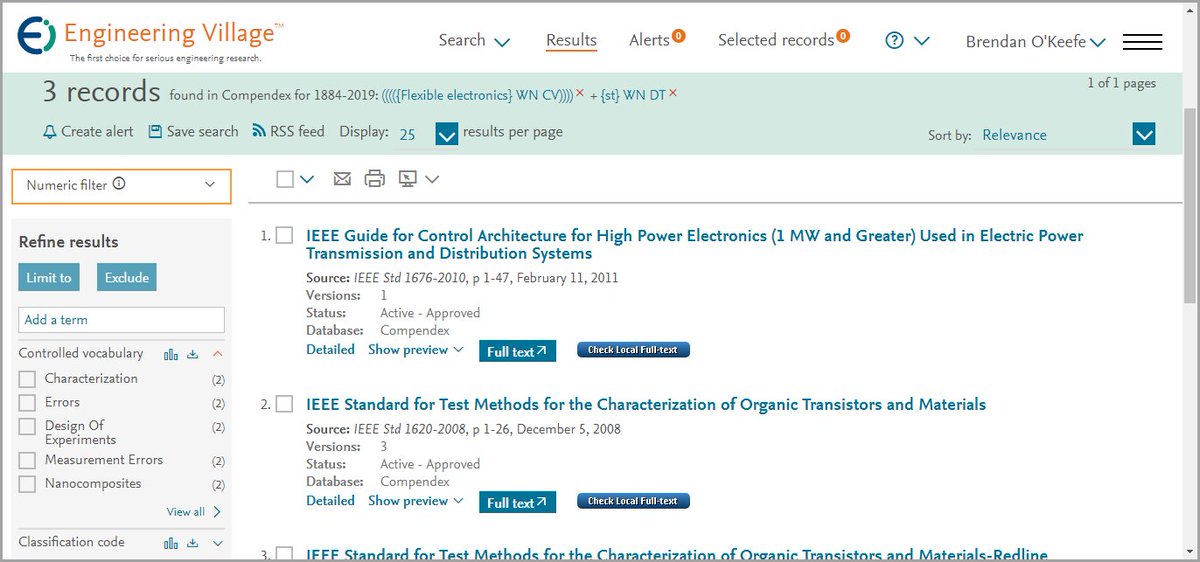Download Controlled vocabulary data
Viewport: 1200px width, 562px height.
193,354
